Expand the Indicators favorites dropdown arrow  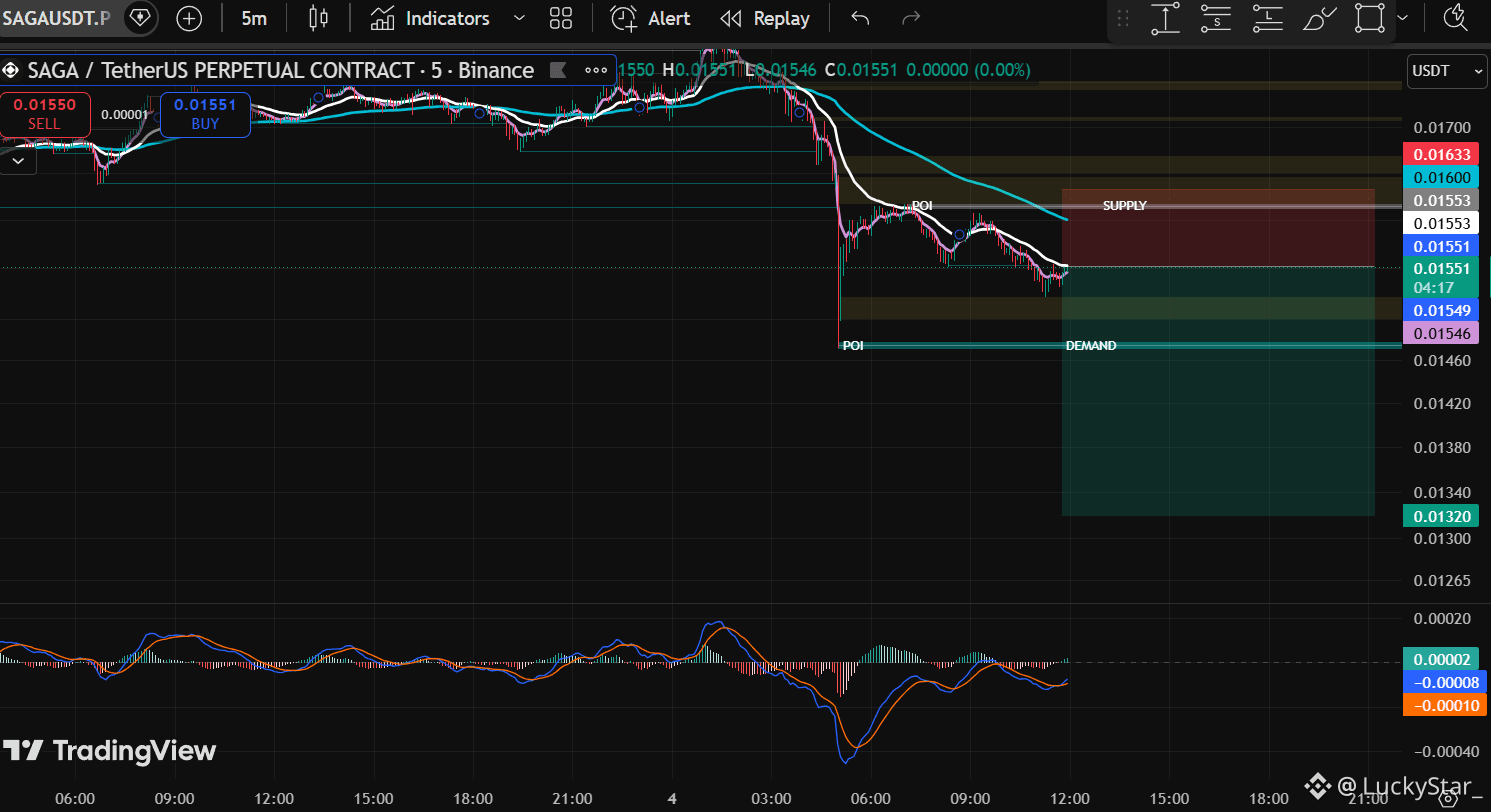(519, 18)
